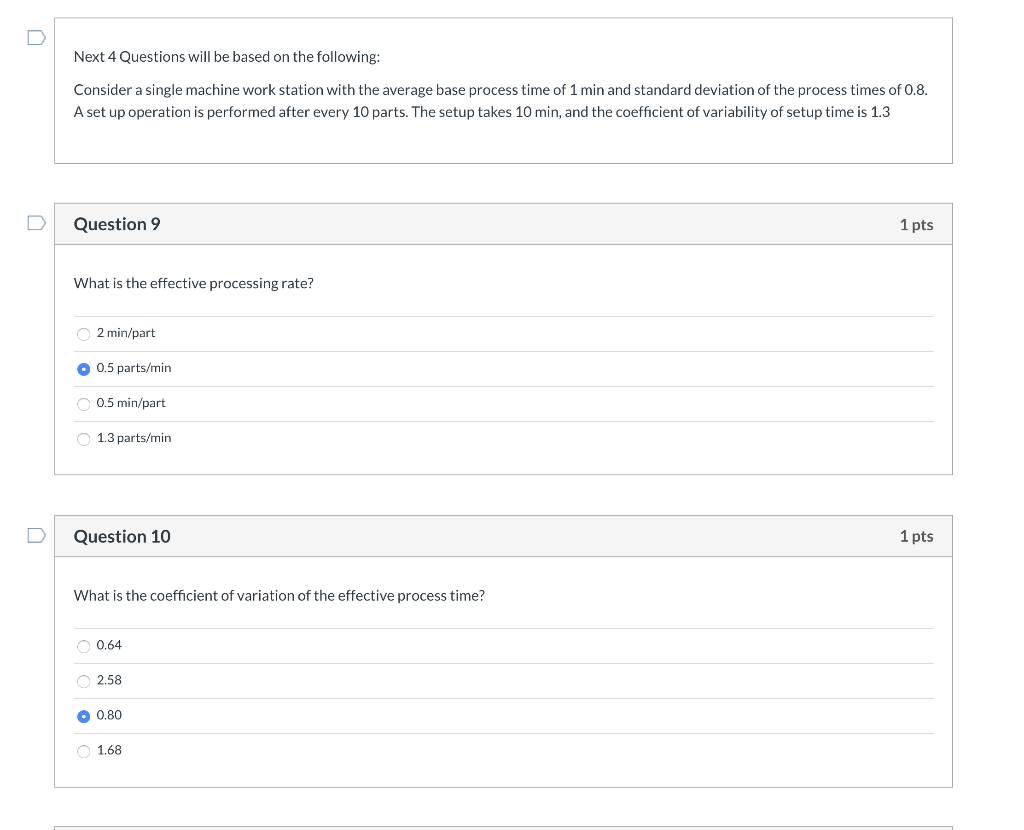
Task: Flag Question 10 for review
Action: (x=36, y=535)
